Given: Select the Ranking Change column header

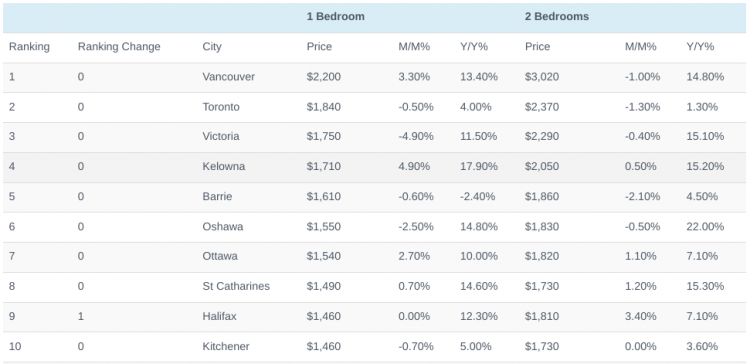Looking at the screenshot, I should (119, 47).
